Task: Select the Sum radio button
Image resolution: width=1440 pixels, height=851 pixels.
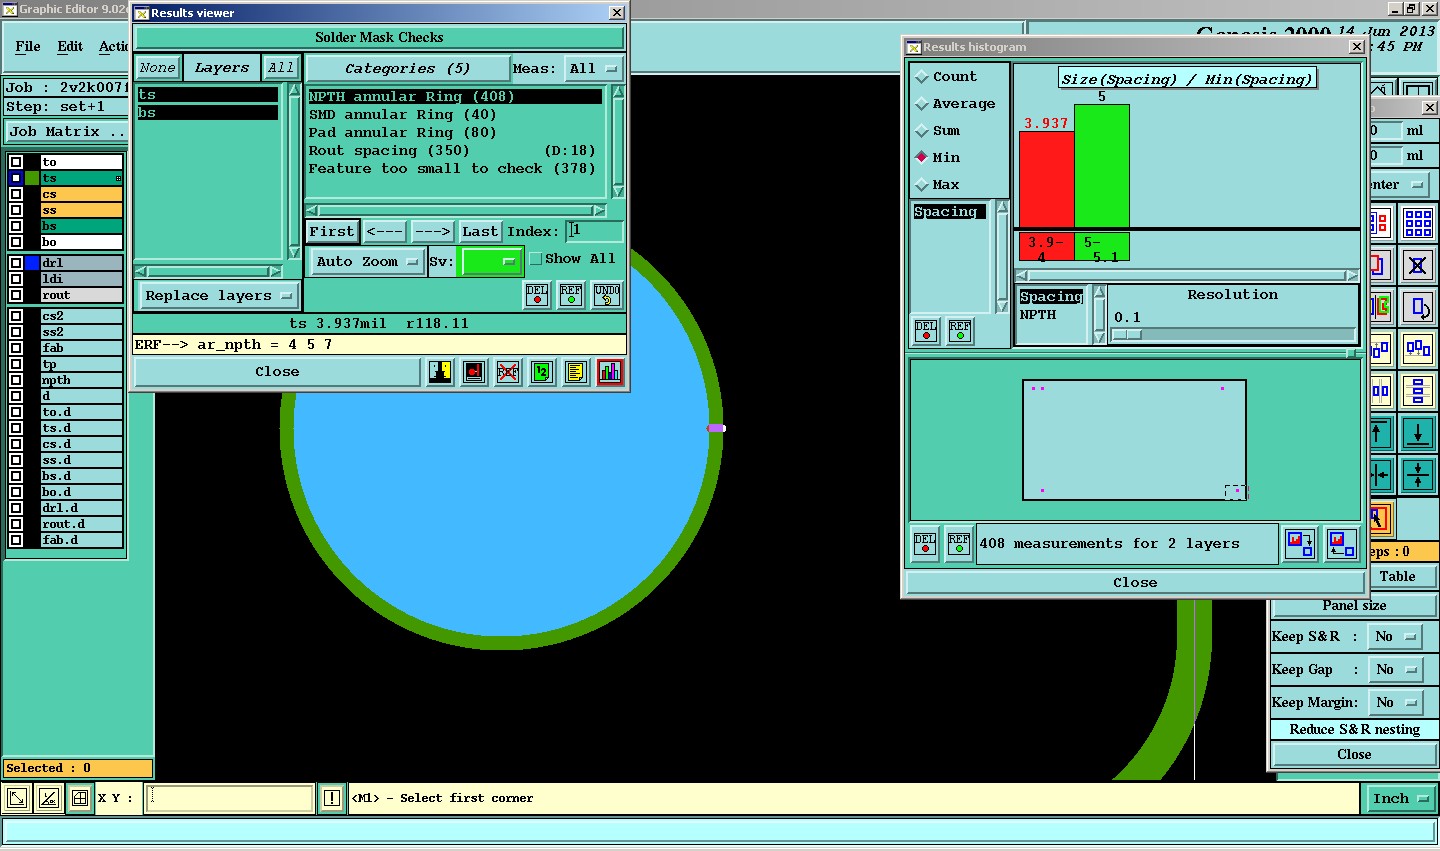Action: [x=922, y=131]
